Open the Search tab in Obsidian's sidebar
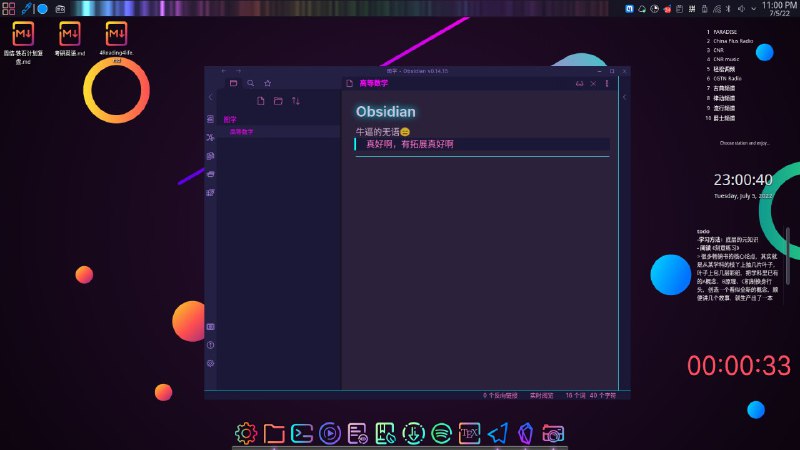800x450 pixels. click(x=251, y=83)
